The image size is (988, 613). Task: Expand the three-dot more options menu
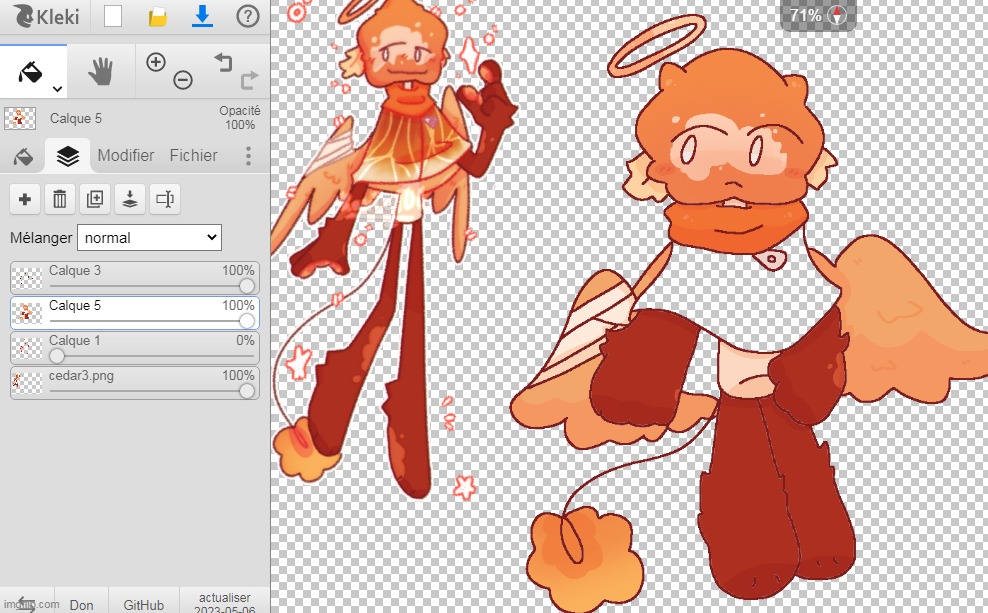(x=248, y=156)
